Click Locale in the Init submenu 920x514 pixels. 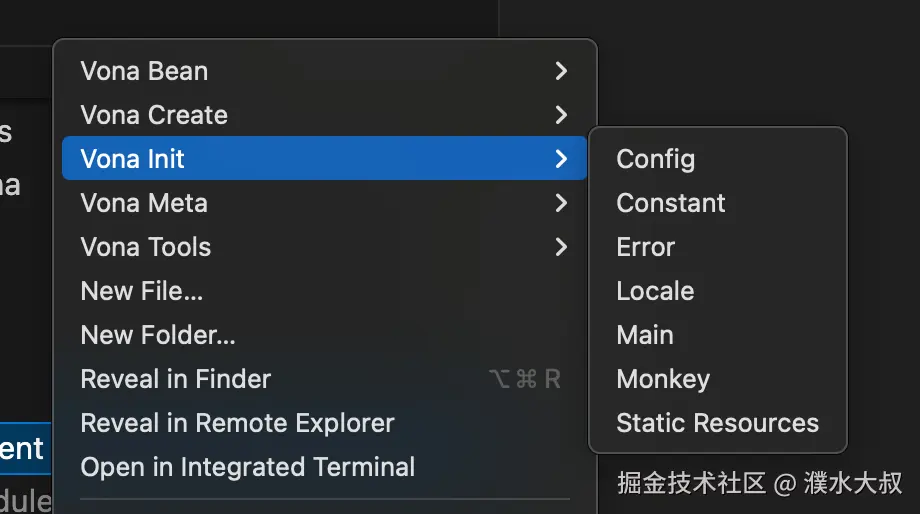pos(655,291)
